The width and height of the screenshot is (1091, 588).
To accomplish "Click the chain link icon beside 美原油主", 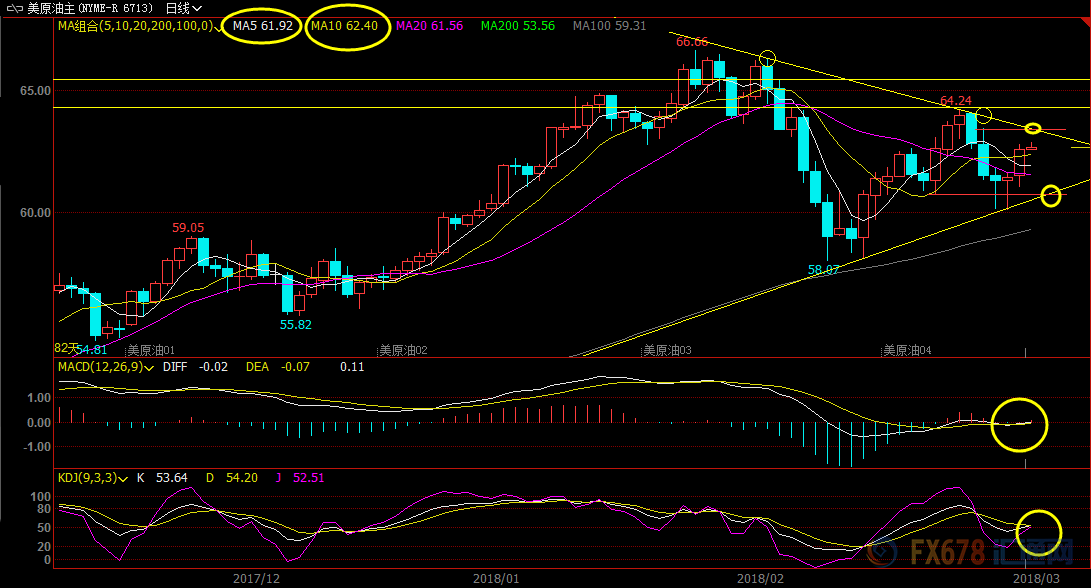I will click(13, 8).
